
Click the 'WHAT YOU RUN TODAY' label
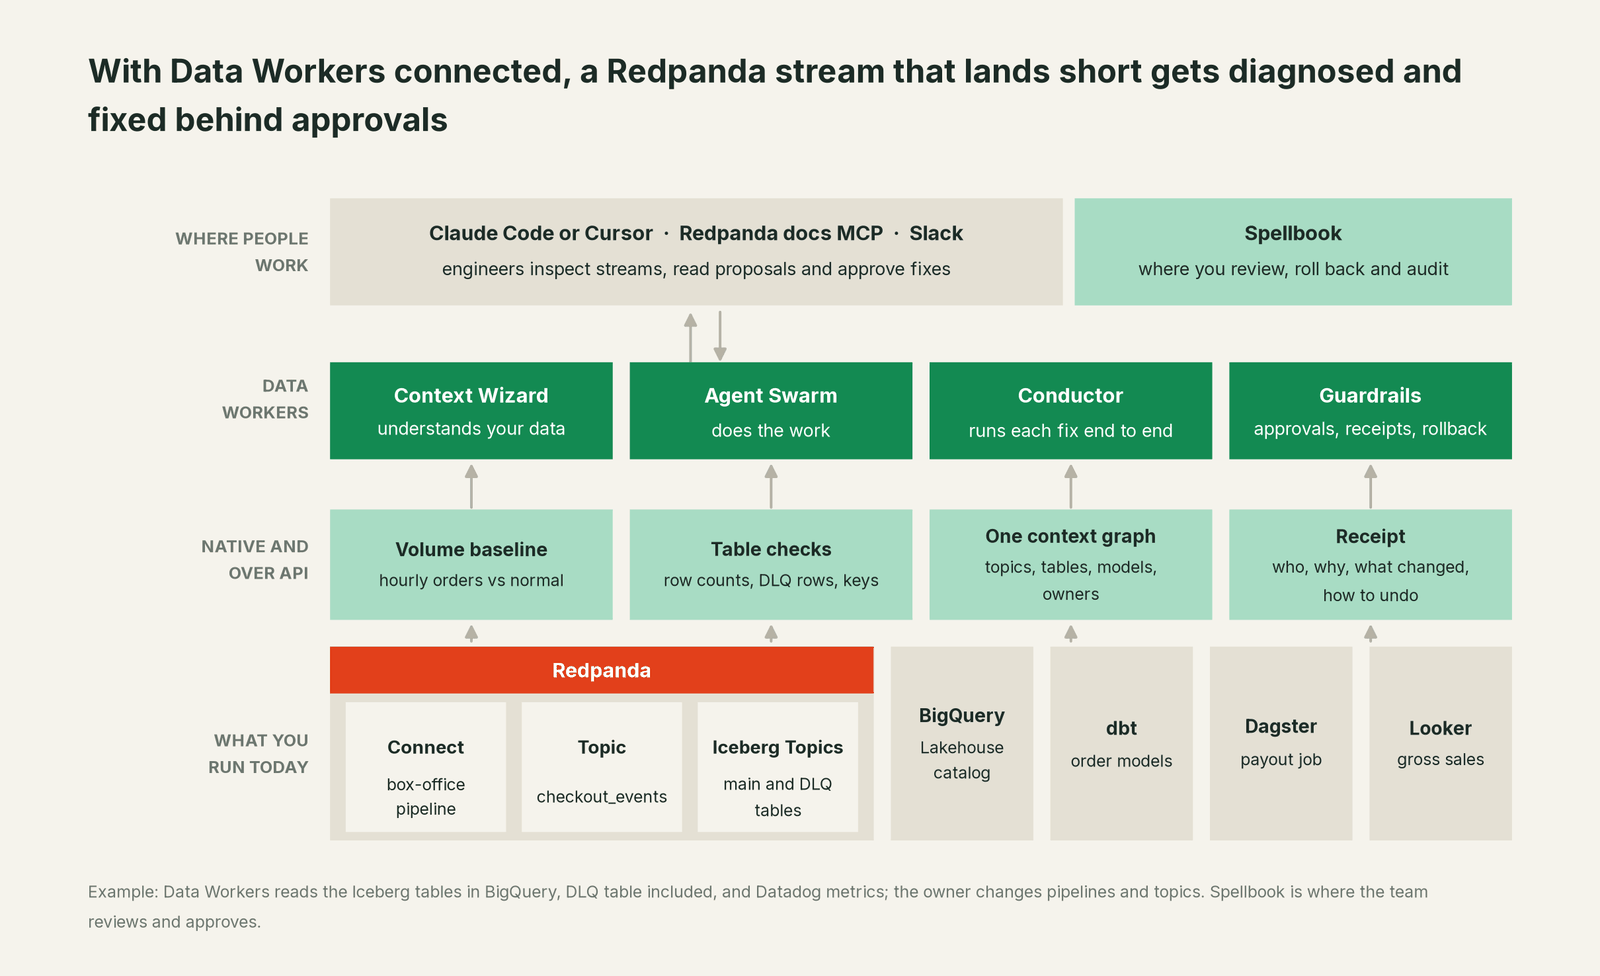259,754
